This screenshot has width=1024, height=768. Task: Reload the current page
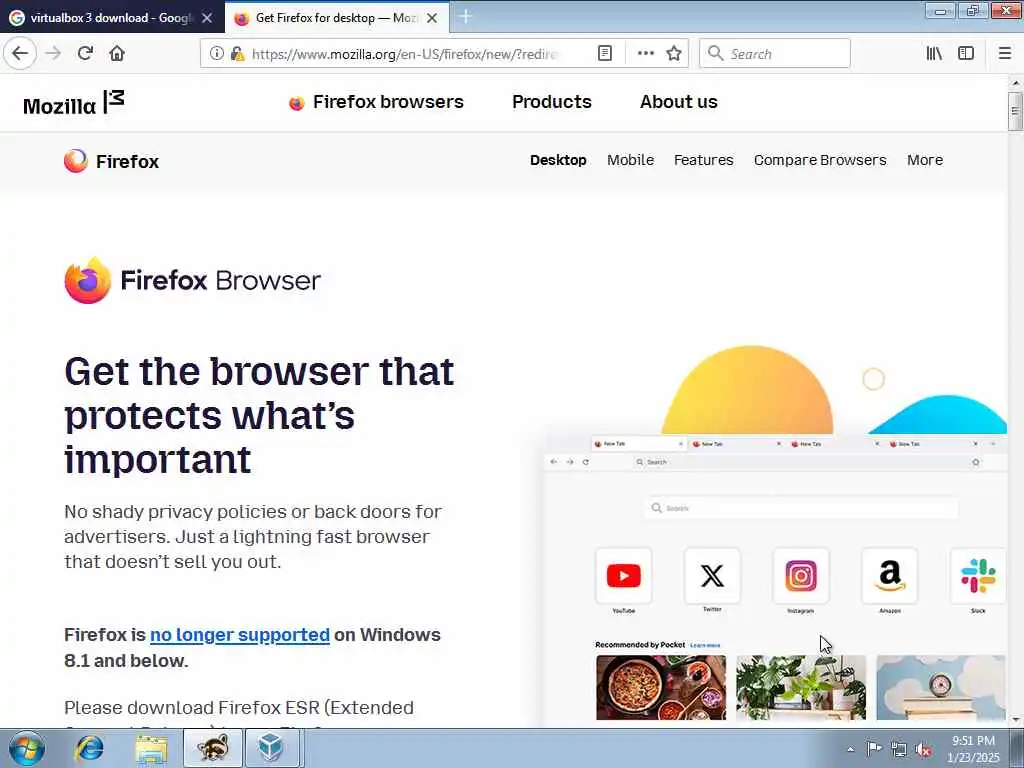point(86,54)
